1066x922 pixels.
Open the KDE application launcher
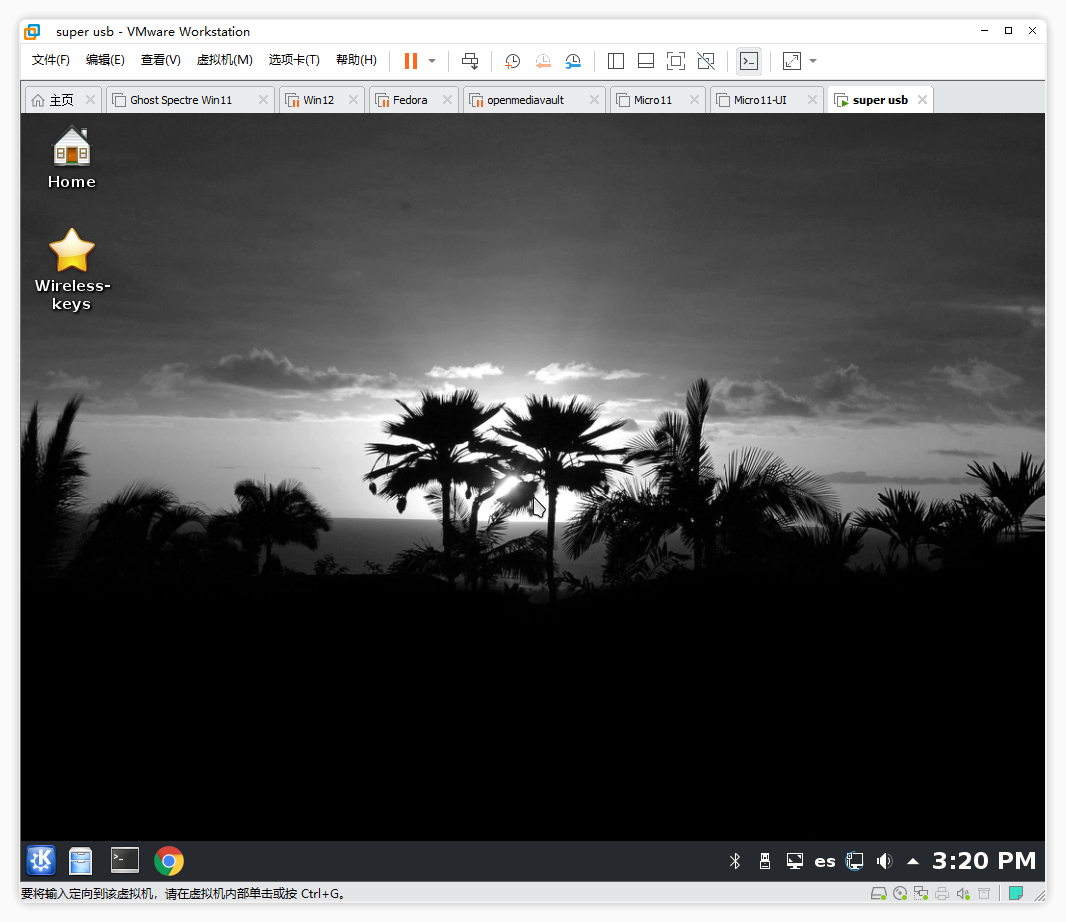tap(41, 860)
